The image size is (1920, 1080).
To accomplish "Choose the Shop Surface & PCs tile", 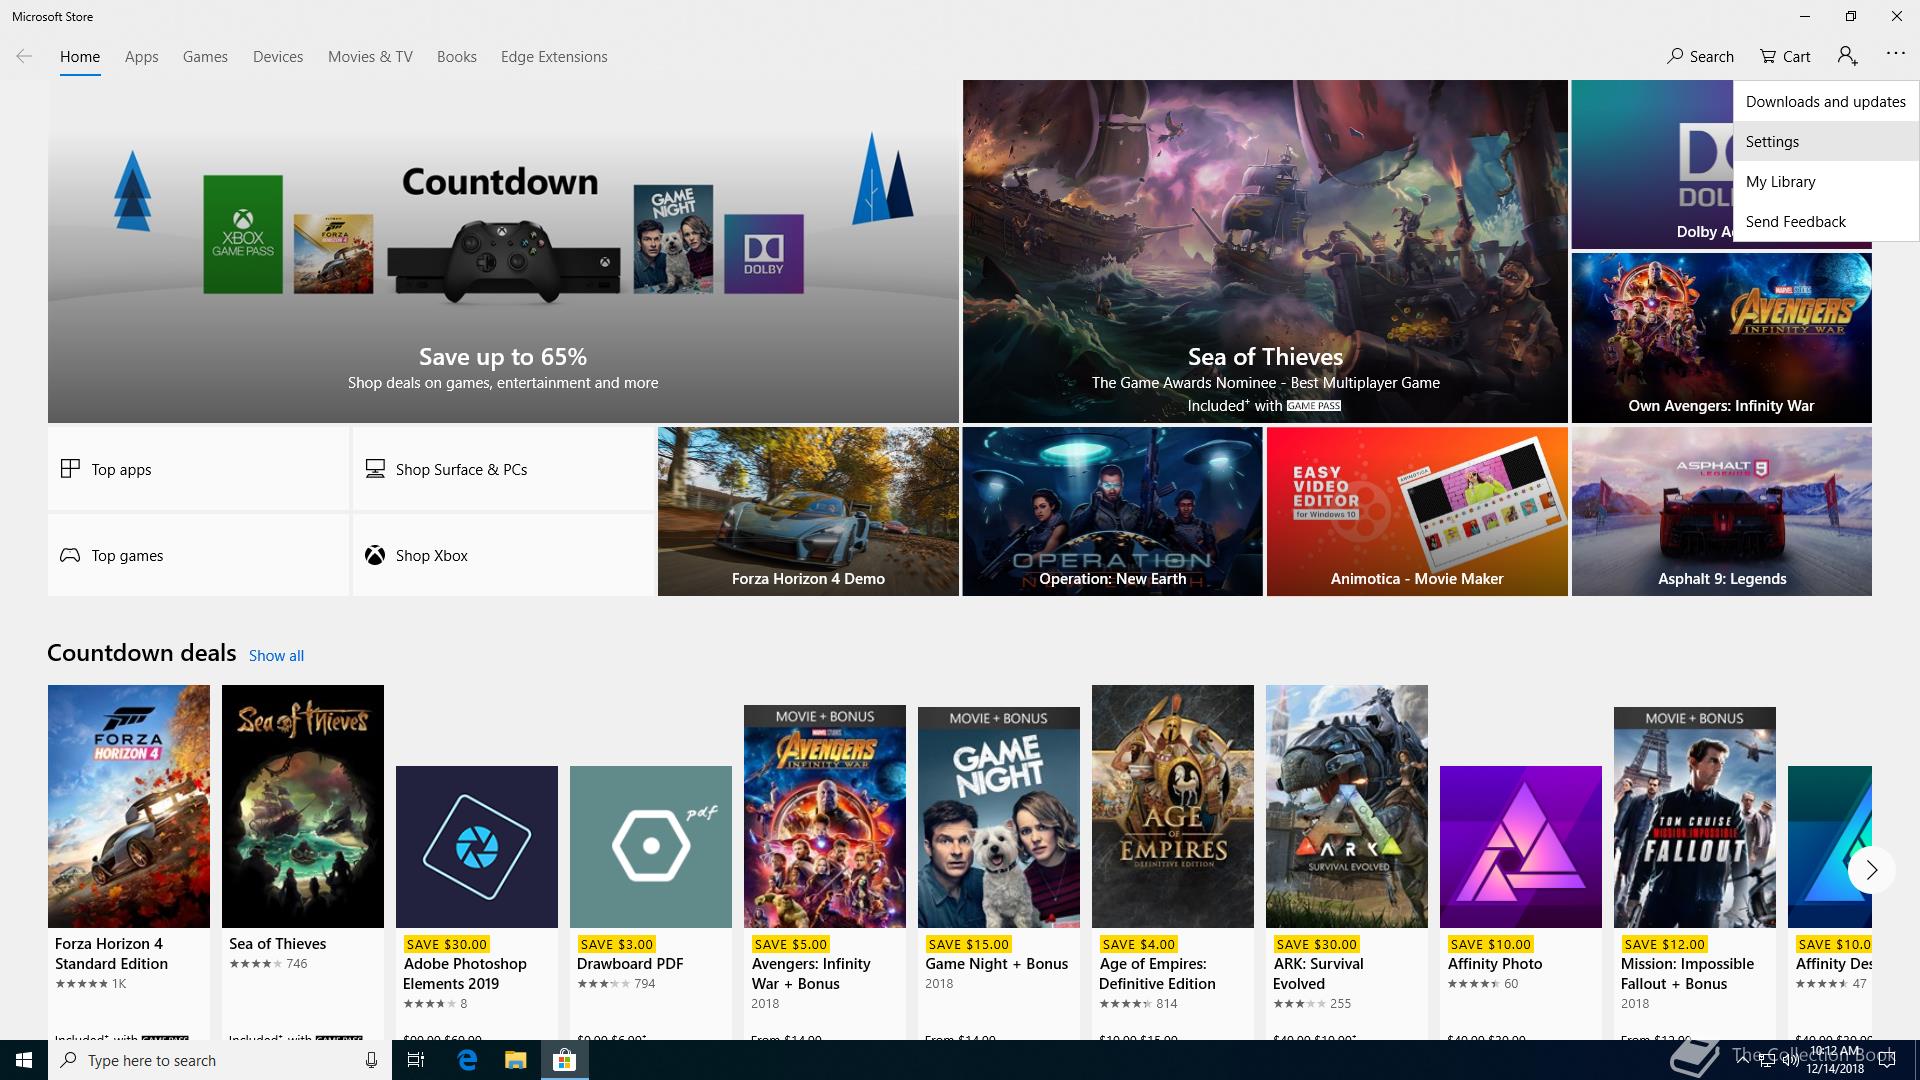I will [503, 469].
